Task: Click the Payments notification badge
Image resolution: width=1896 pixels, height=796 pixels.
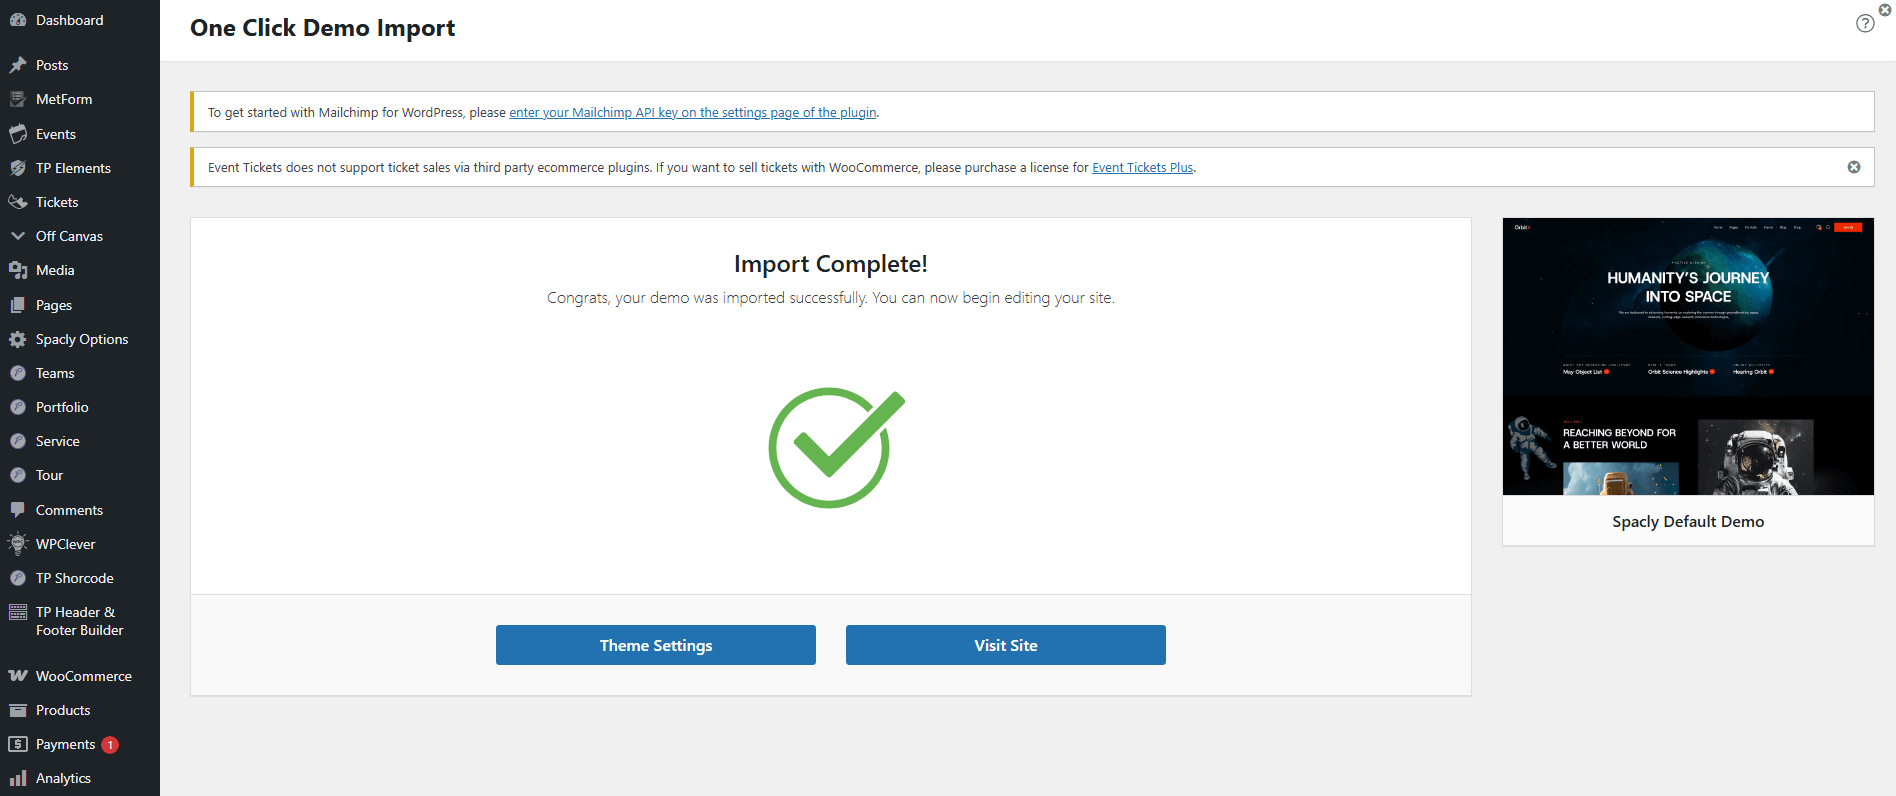Action: point(110,744)
